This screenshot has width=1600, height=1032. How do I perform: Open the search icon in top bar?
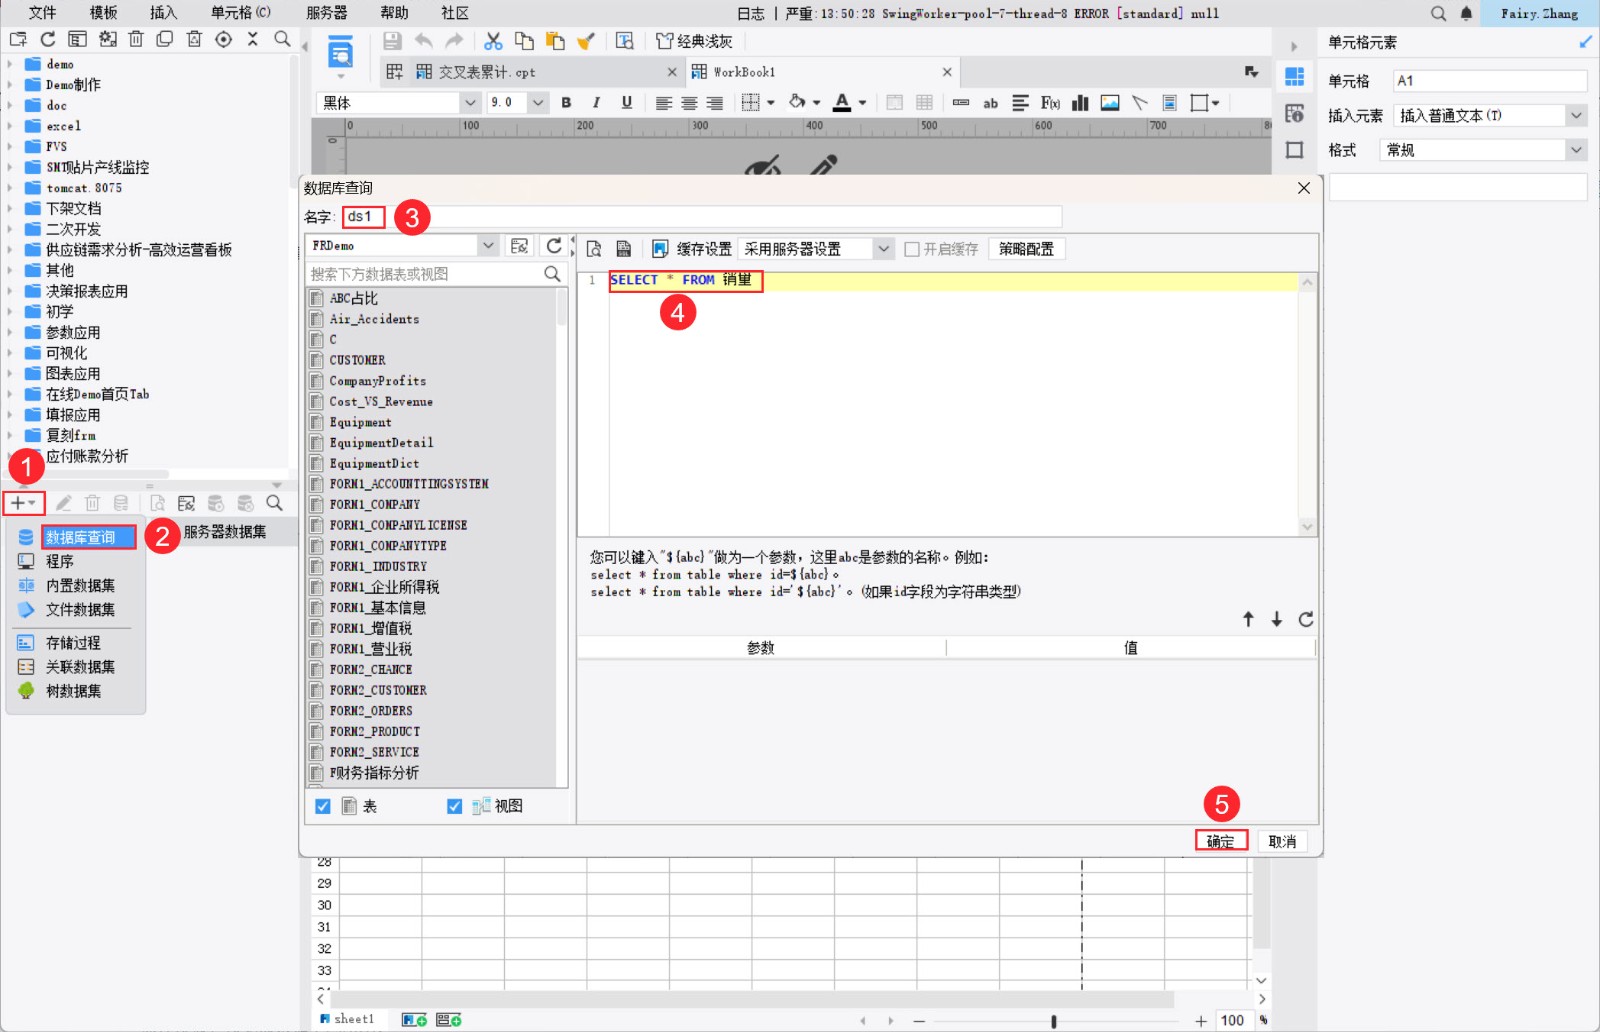[x=1438, y=13]
